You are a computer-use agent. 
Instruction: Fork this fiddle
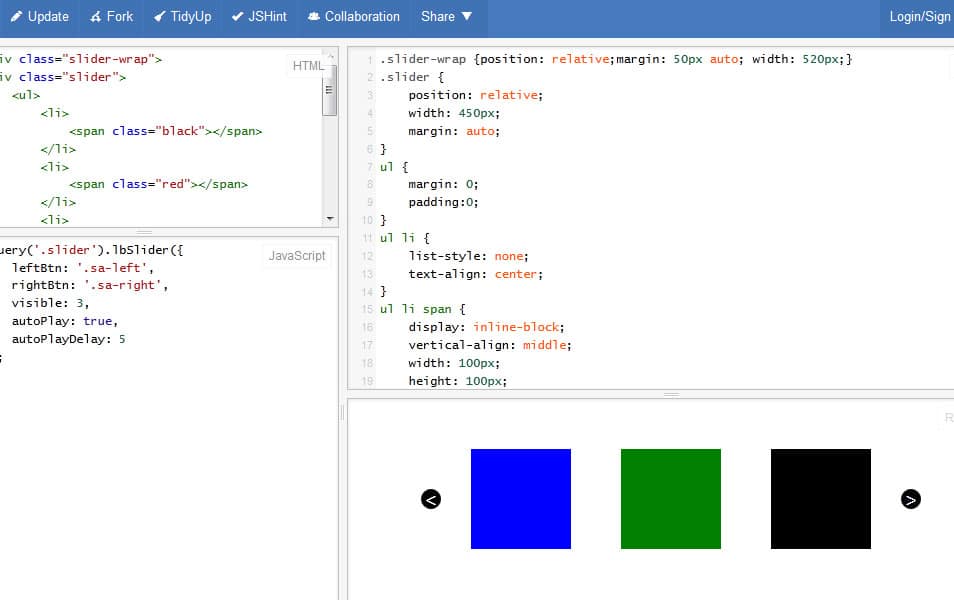pyautogui.click(x=111, y=17)
